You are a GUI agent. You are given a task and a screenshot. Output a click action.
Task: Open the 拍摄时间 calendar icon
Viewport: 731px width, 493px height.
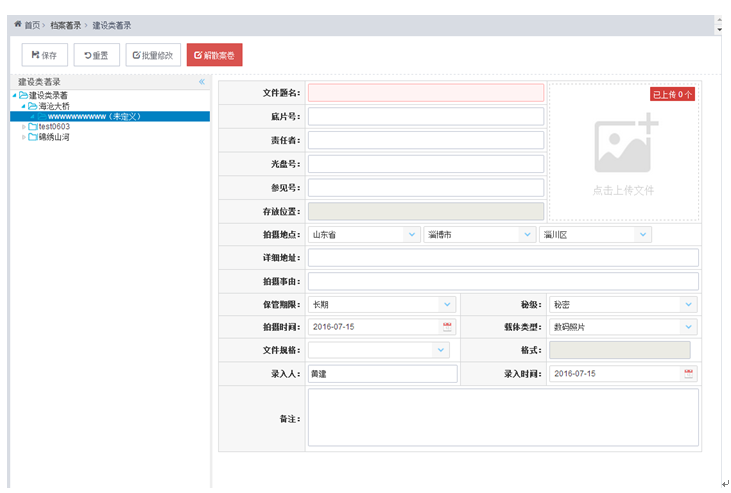point(447,327)
